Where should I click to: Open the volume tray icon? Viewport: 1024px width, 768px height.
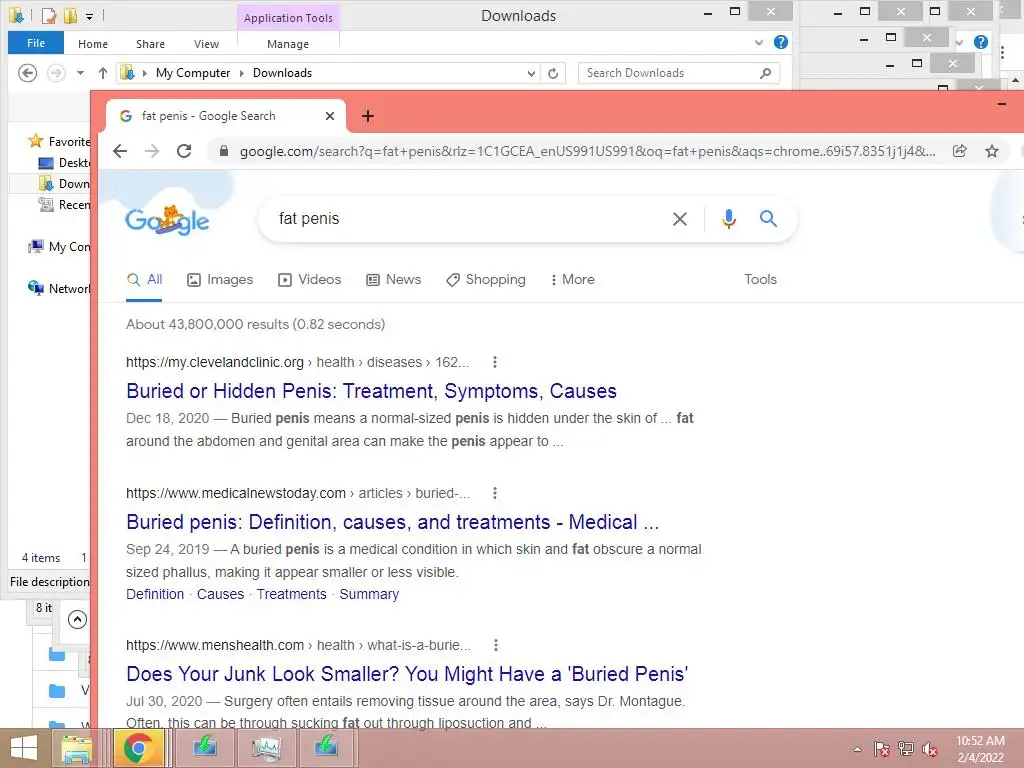pyautogui.click(x=929, y=749)
